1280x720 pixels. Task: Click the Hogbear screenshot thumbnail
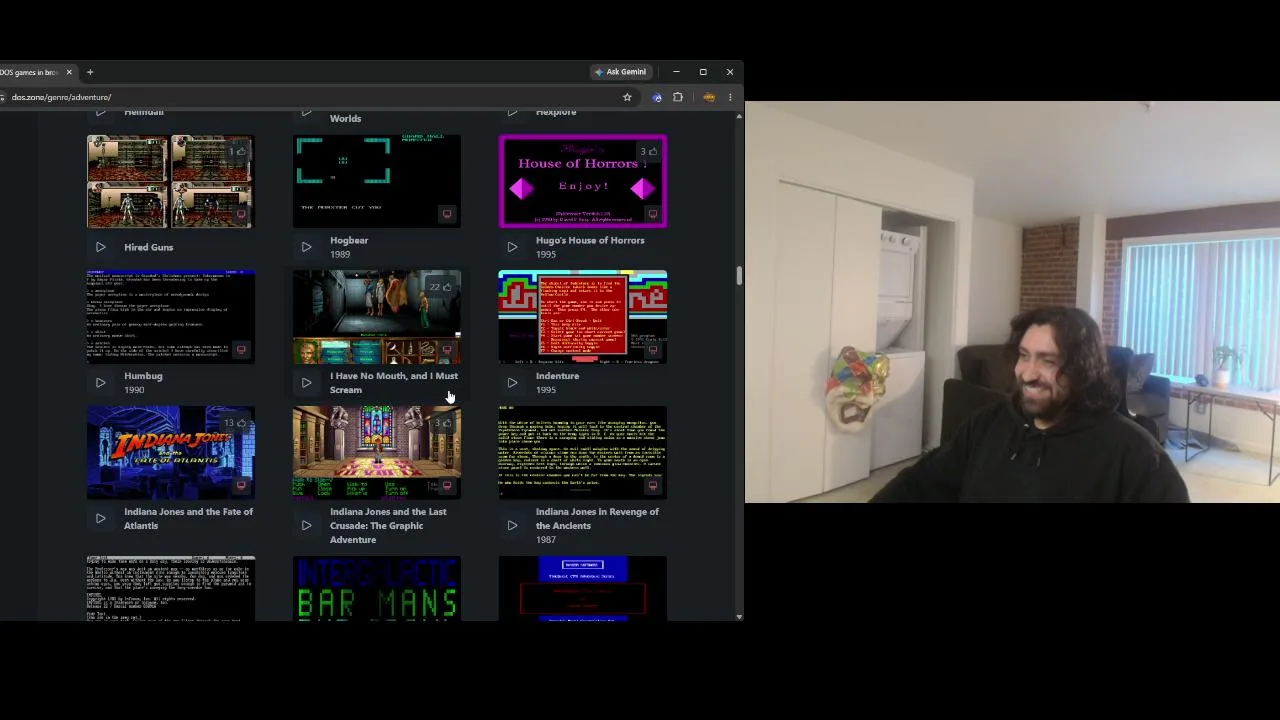tap(377, 181)
